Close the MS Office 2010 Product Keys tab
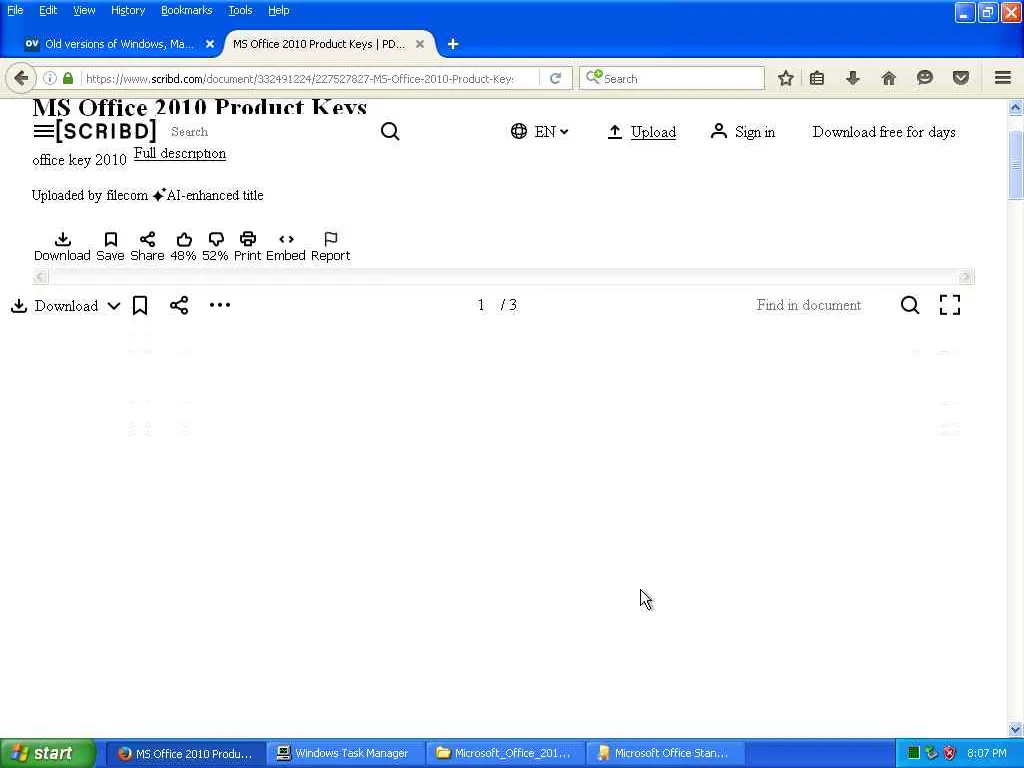The height and width of the screenshot is (768, 1024). [420, 44]
